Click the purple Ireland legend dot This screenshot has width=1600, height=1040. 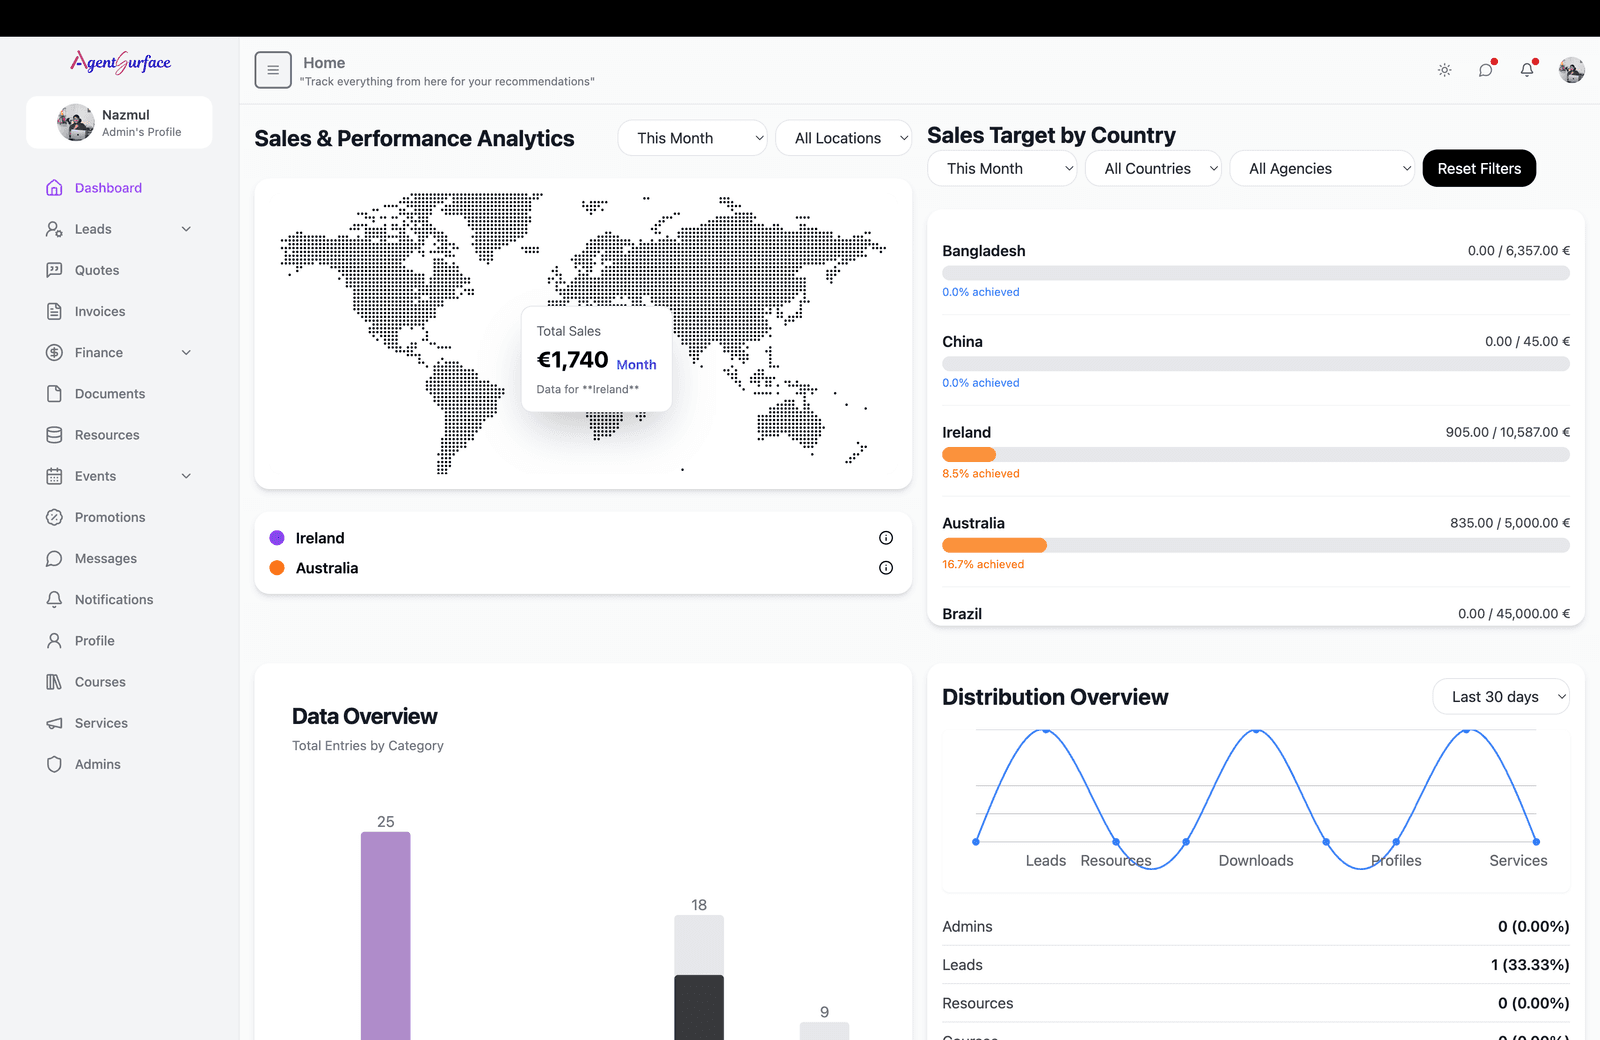pos(277,538)
